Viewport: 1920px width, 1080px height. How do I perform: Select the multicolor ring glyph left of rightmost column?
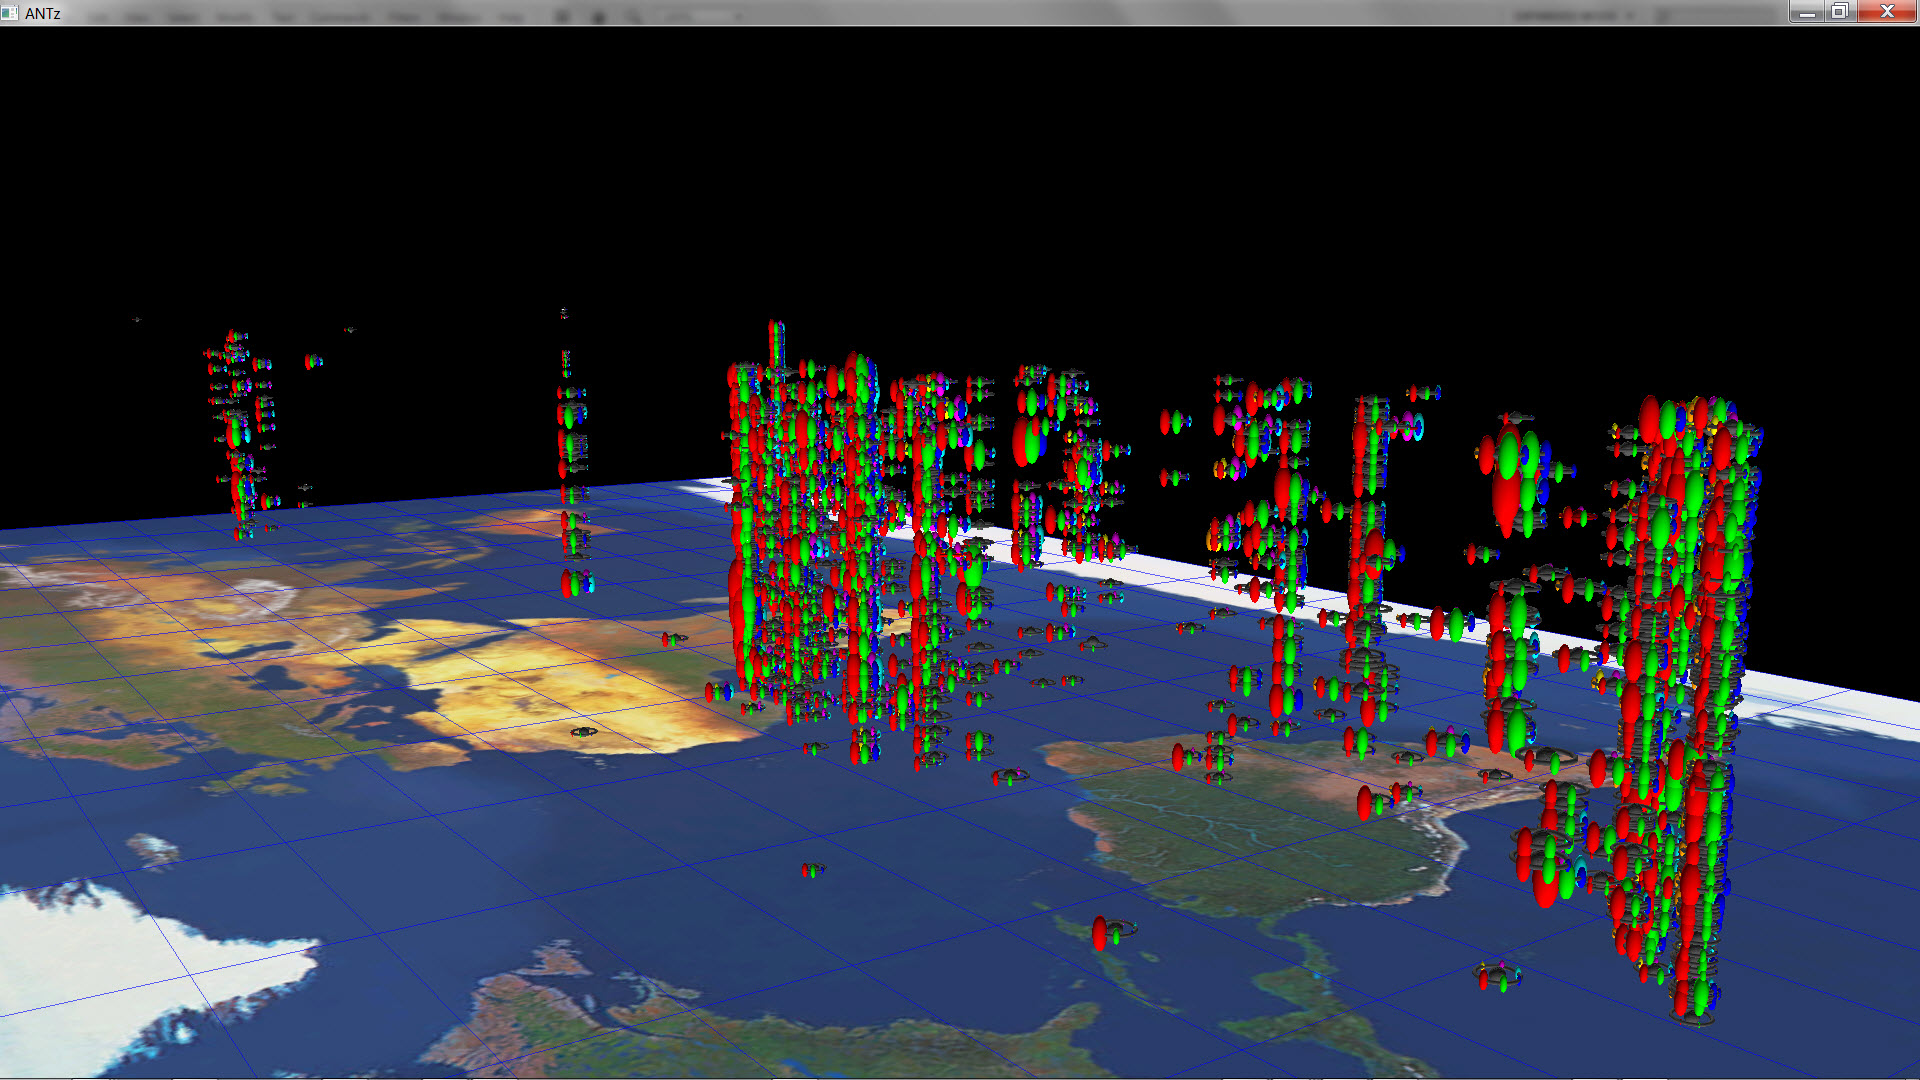(1496, 974)
